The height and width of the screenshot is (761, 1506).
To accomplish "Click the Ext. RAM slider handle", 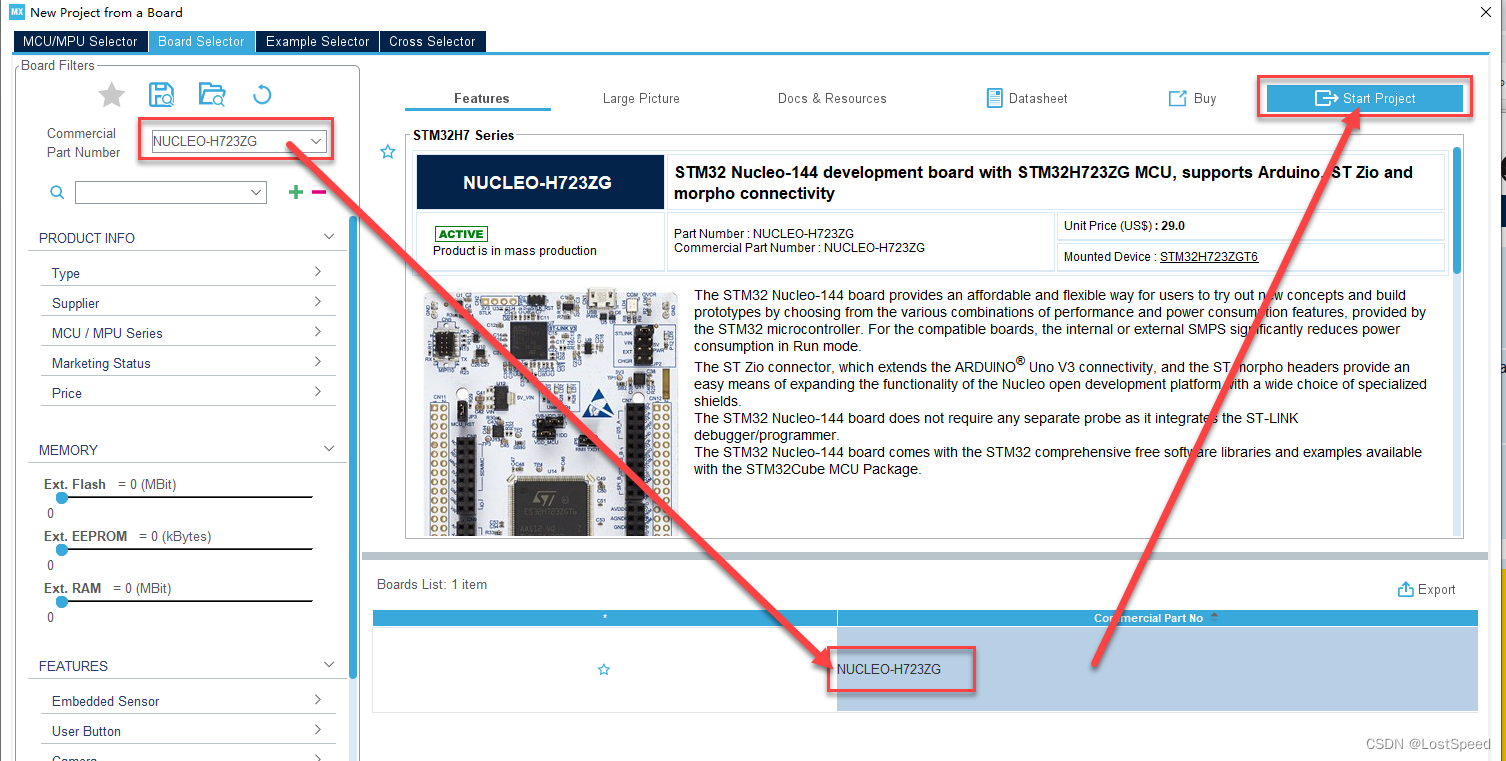I will (62, 601).
